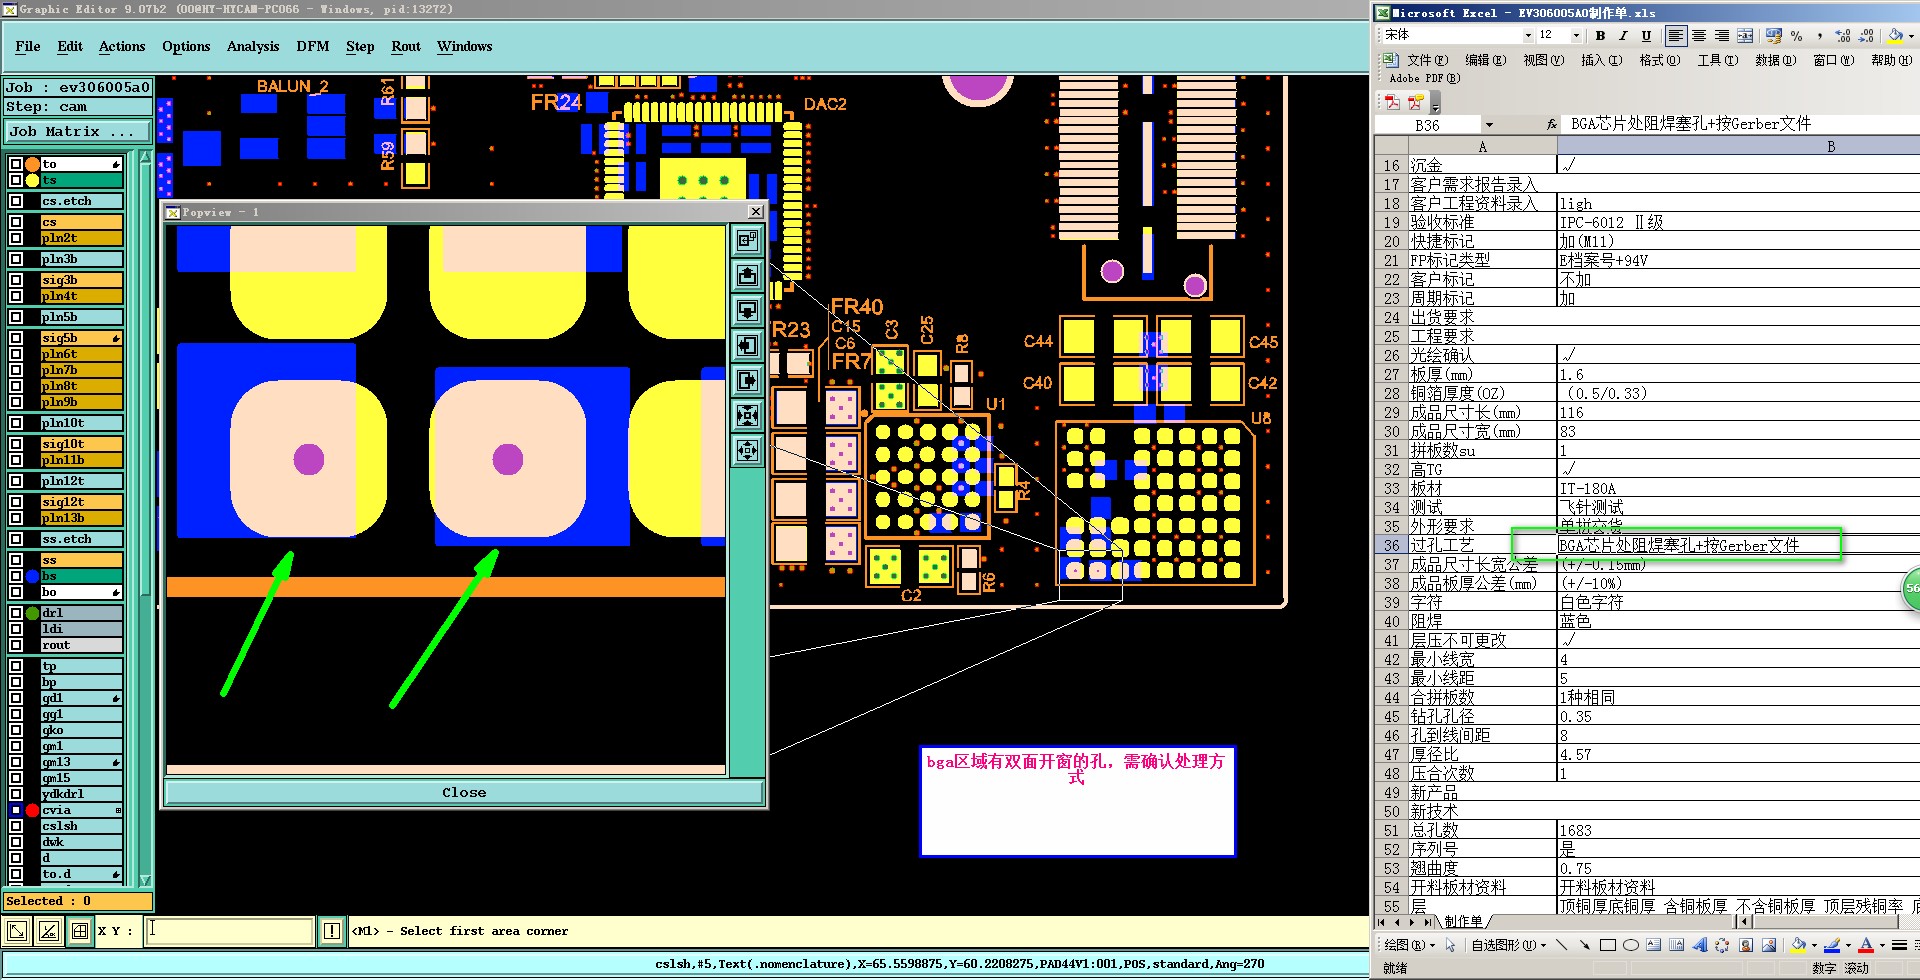Screen dimensions: 1920x980
Task: Open the Analysis menu in Graphic Editor
Action: pyautogui.click(x=253, y=47)
